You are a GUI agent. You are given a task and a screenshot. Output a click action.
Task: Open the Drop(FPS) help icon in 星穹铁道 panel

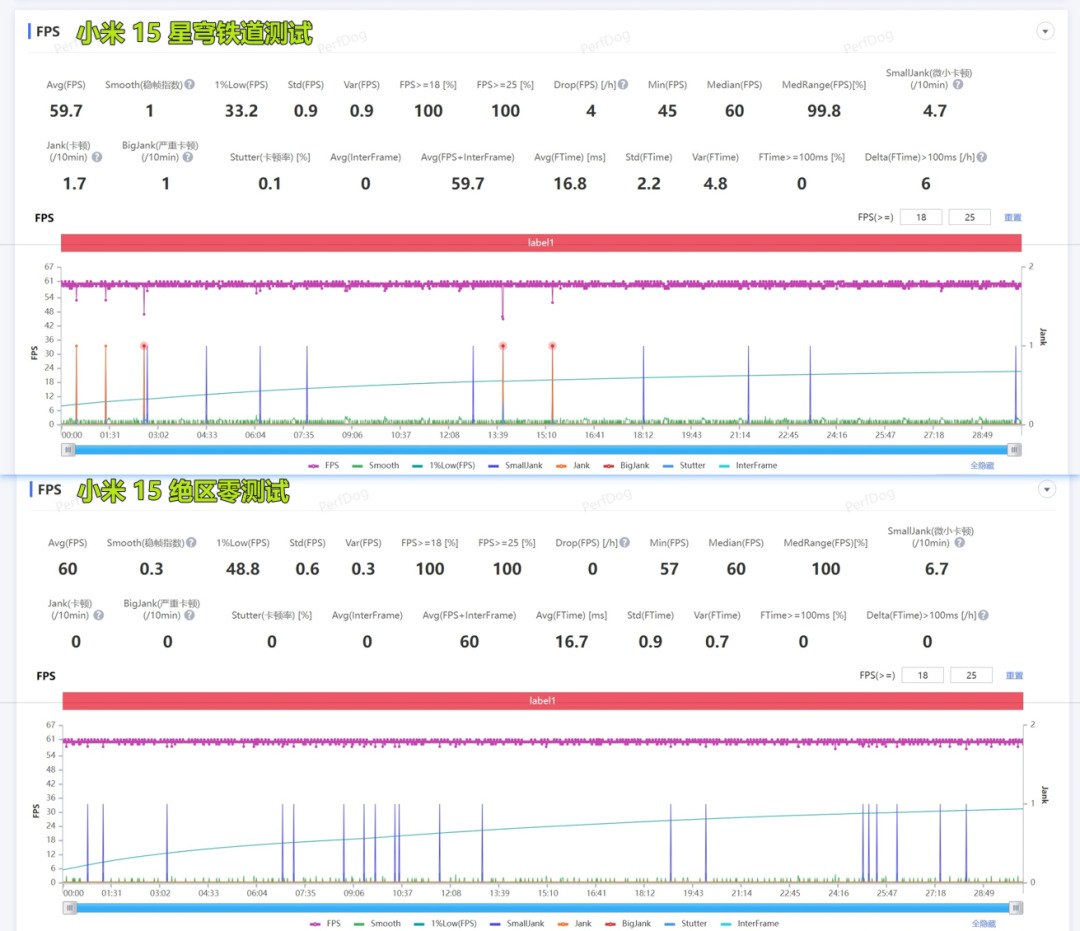[x=623, y=85]
